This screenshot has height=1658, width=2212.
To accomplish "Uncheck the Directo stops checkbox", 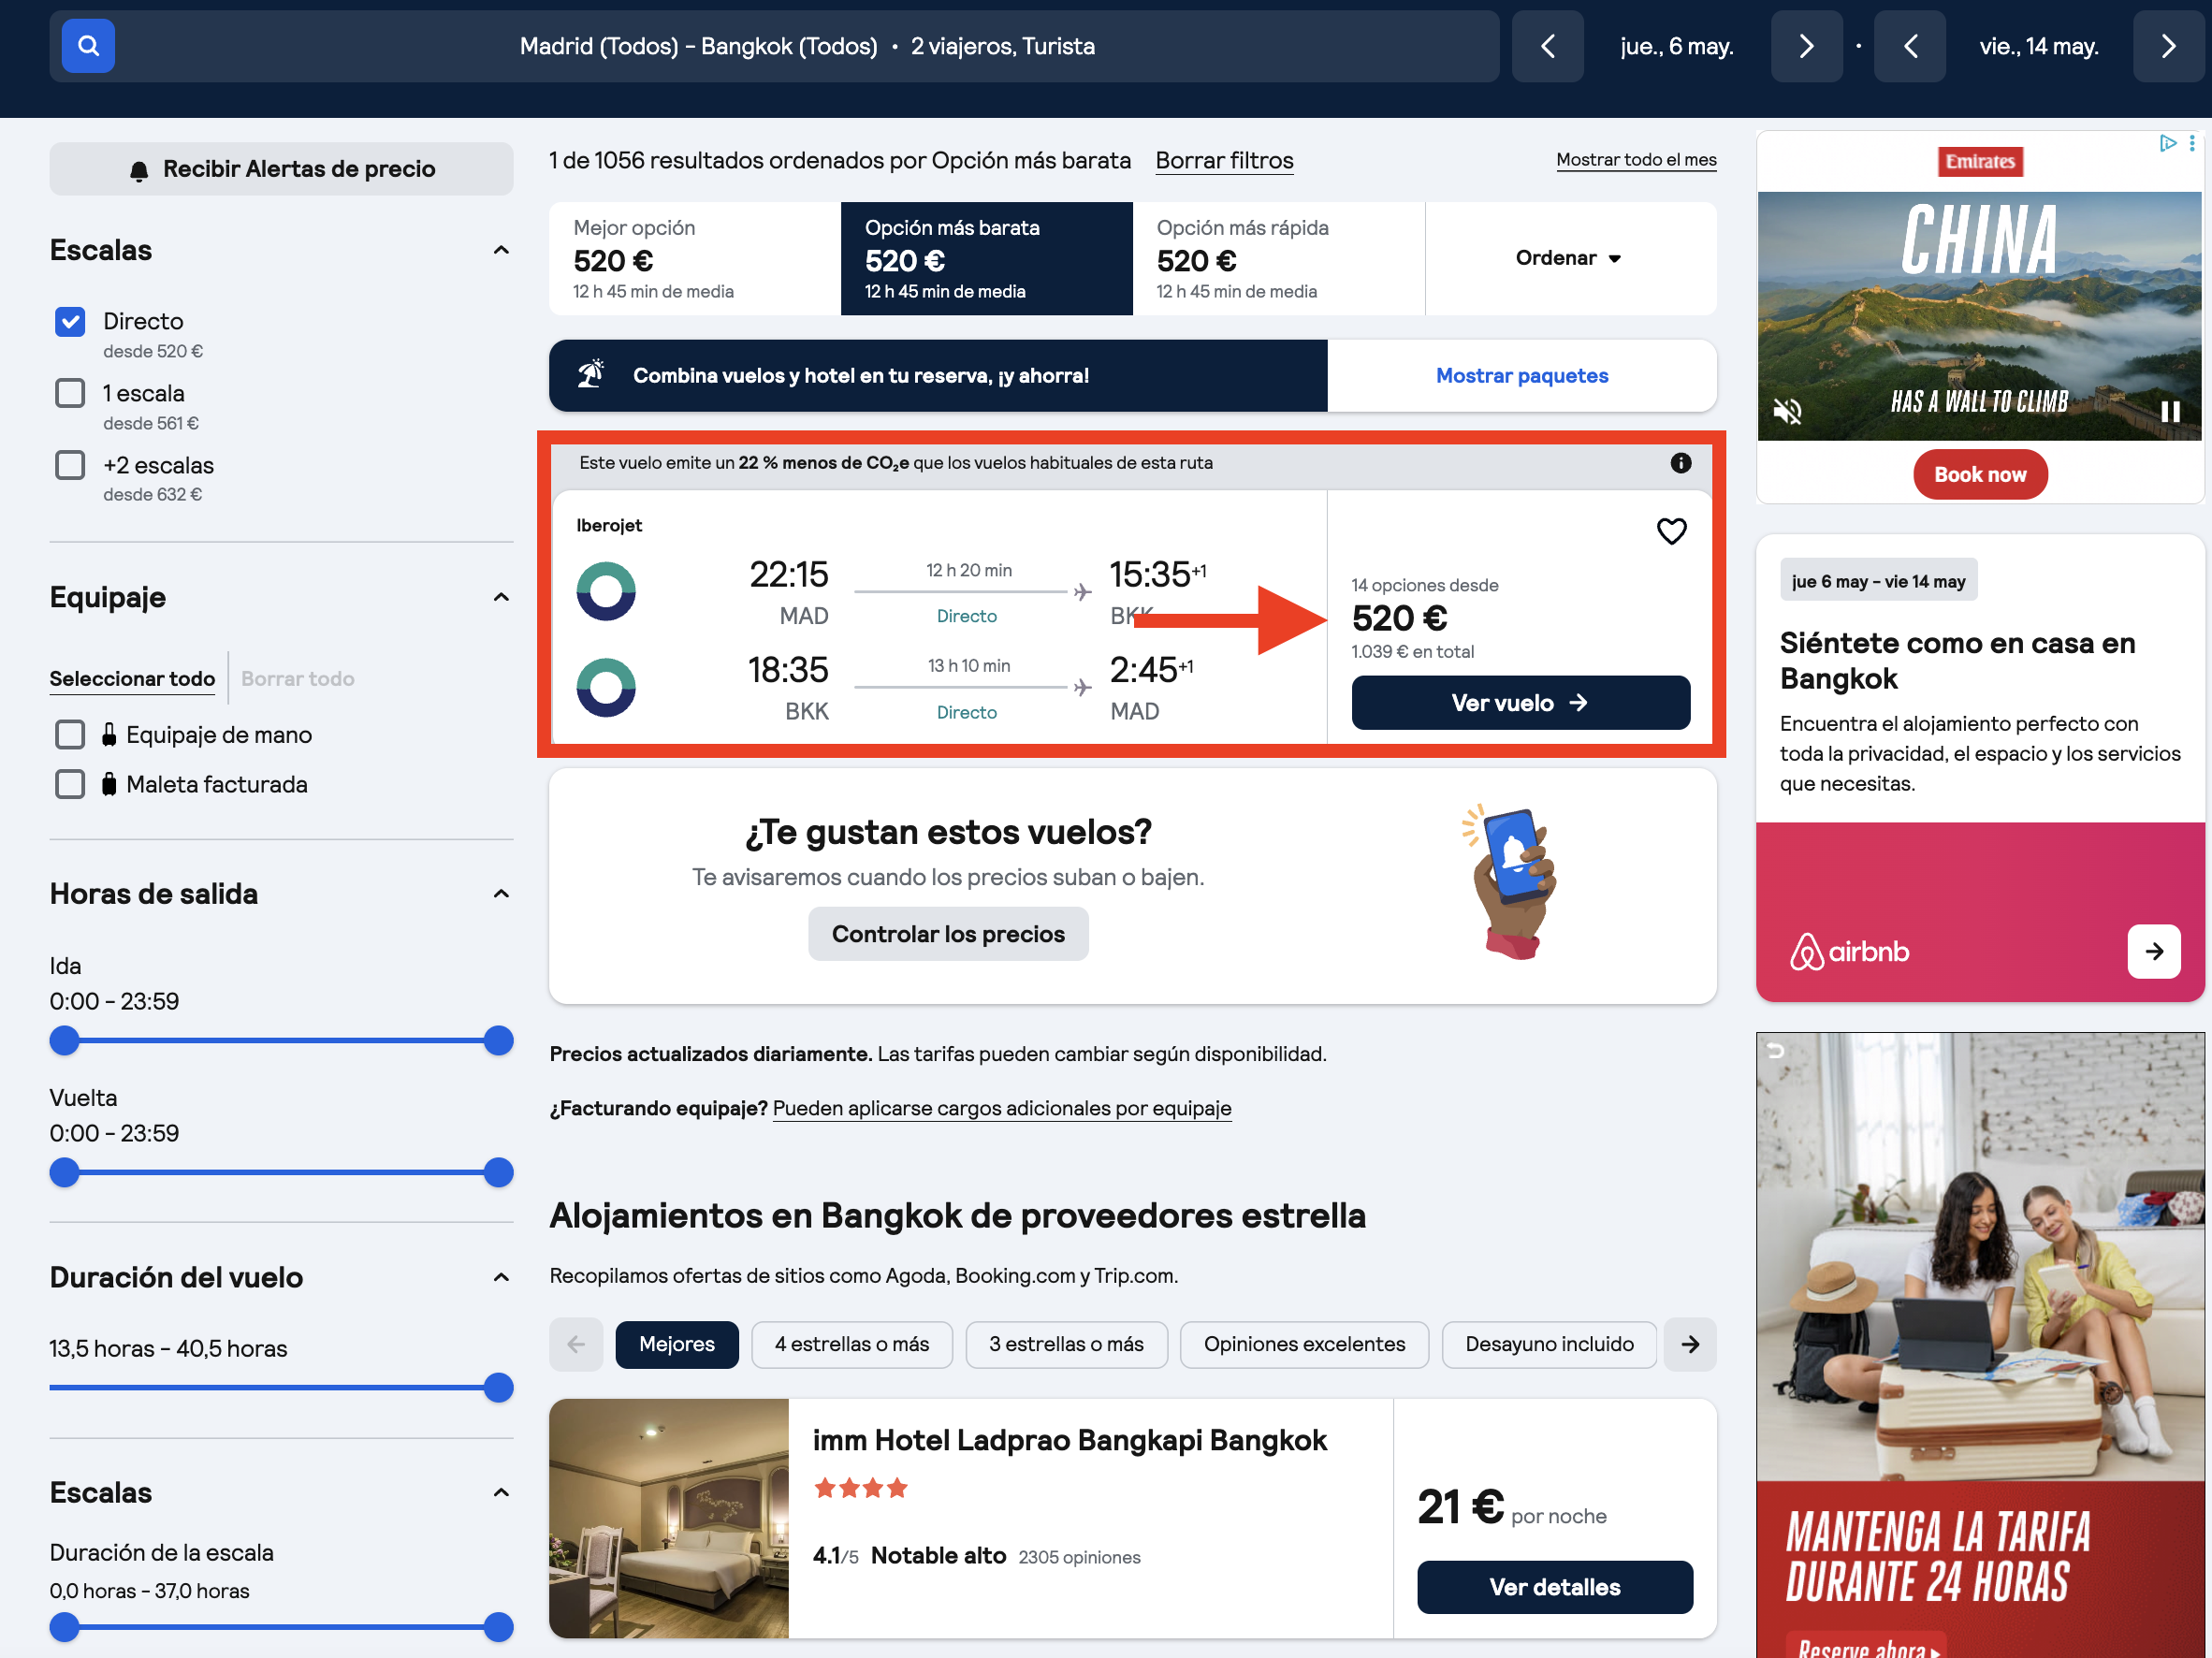I will click(x=70, y=322).
